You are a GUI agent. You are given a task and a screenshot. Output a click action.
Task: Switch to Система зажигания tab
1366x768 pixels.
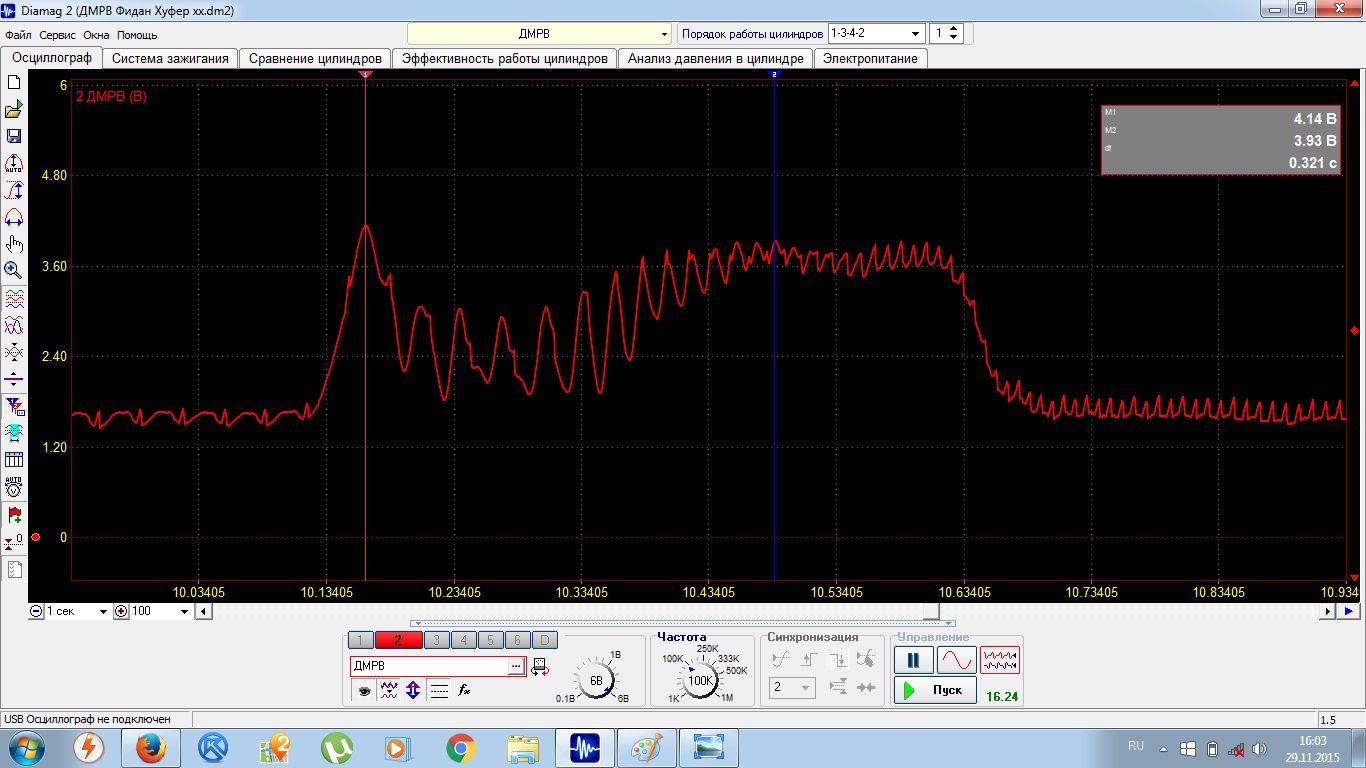171,59
